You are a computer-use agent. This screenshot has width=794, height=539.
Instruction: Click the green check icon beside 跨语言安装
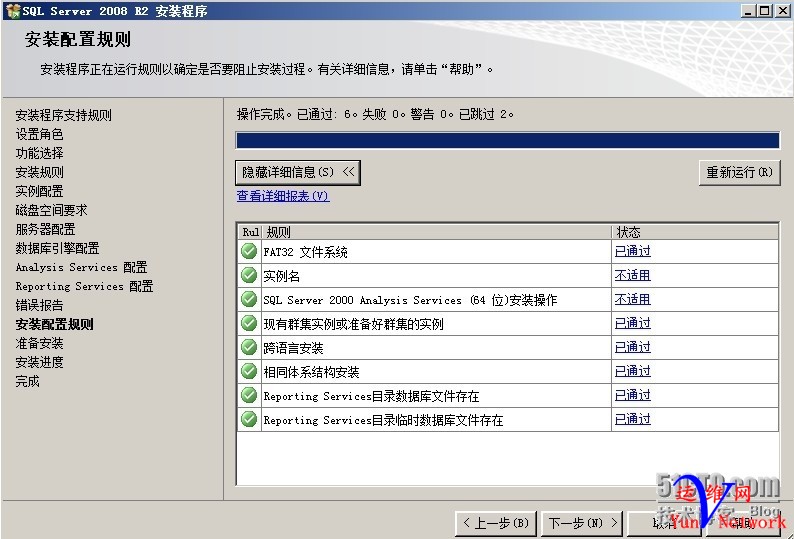click(249, 347)
